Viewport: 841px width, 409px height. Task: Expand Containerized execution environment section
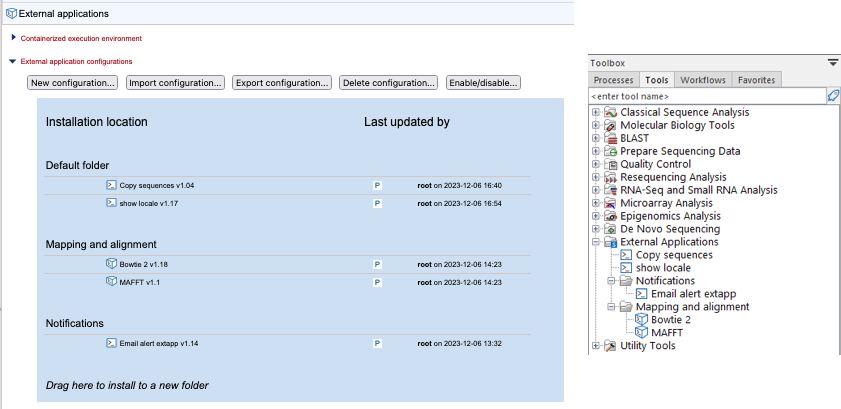click(13, 38)
